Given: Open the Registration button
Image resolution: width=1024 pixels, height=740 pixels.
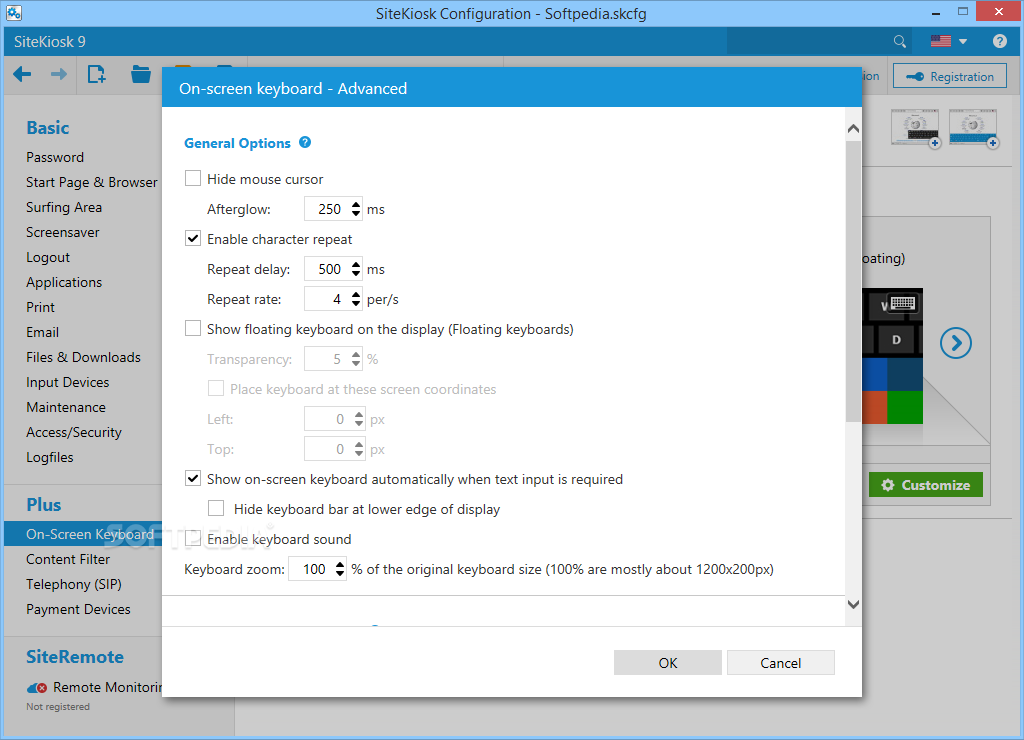Looking at the screenshot, I should (x=952, y=76).
